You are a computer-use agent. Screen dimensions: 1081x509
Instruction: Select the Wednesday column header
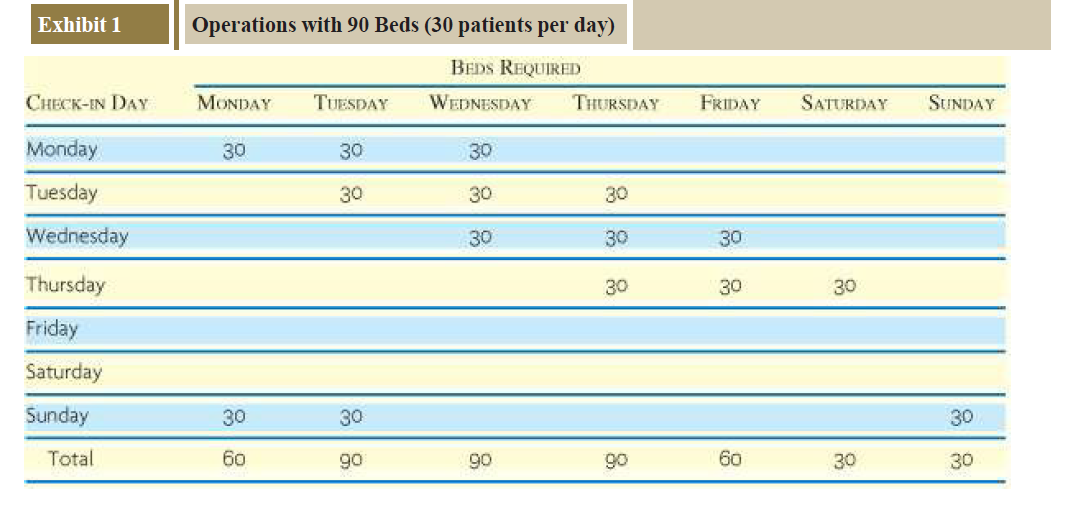click(480, 103)
